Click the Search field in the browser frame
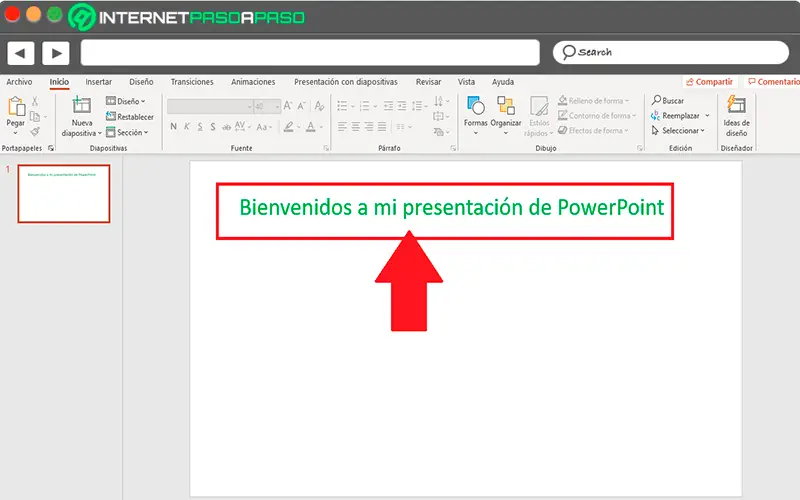 pos(671,52)
